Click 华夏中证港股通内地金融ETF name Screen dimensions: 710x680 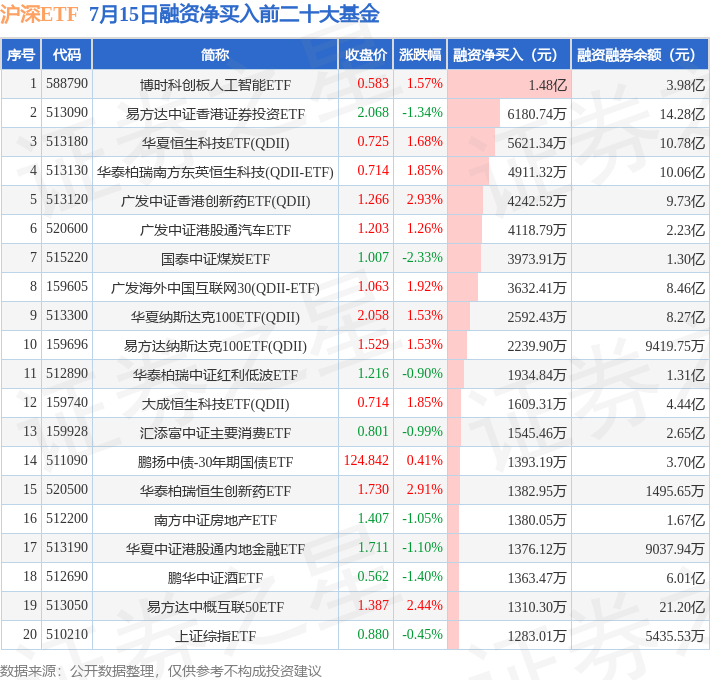tap(215, 548)
